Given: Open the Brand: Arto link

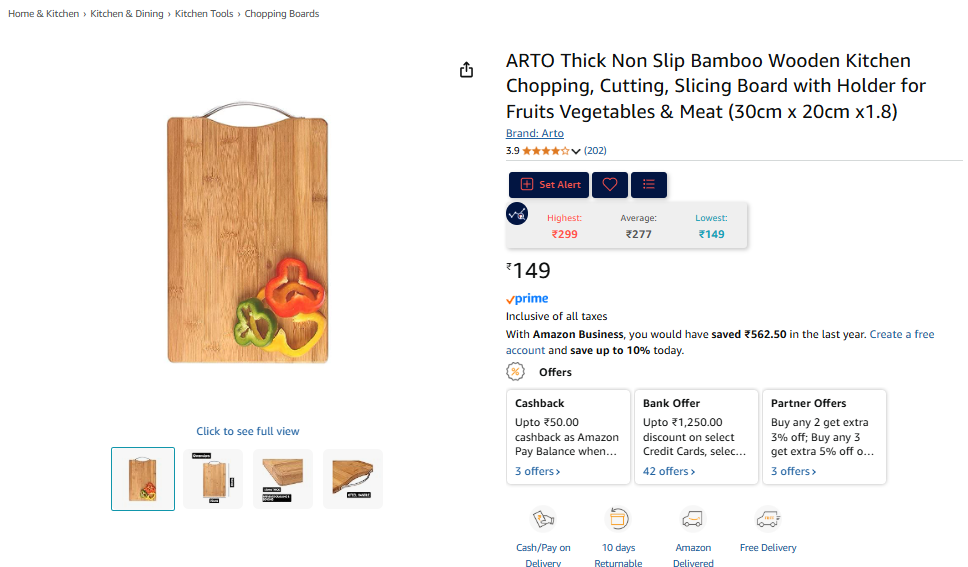Looking at the screenshot, I should coord(535,133).
